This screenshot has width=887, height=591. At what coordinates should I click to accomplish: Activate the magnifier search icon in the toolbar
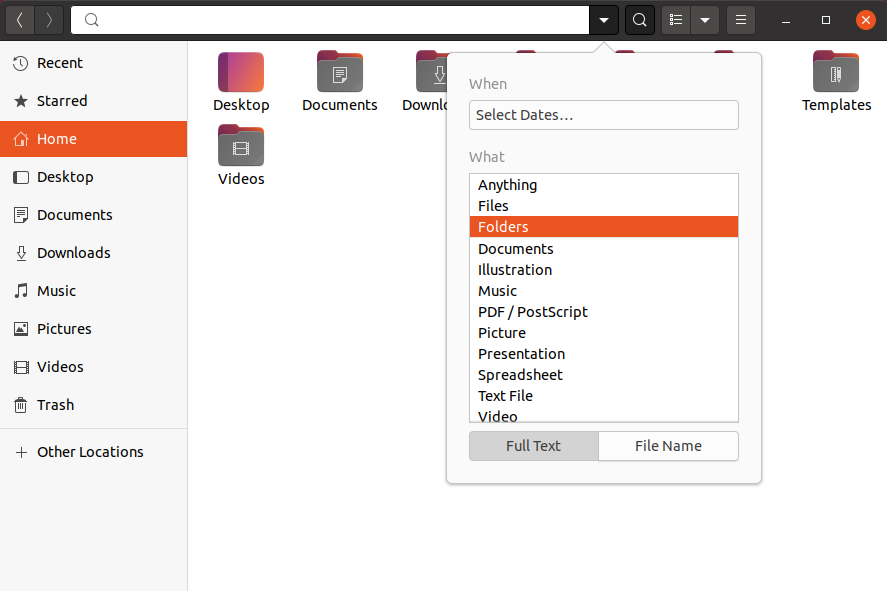639,19
